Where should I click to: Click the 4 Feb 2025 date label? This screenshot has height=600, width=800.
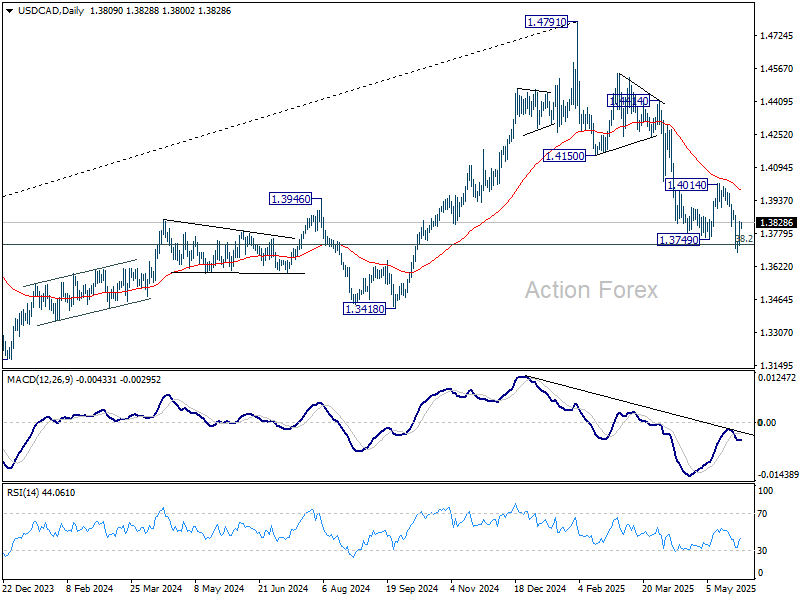coord(602,589)
